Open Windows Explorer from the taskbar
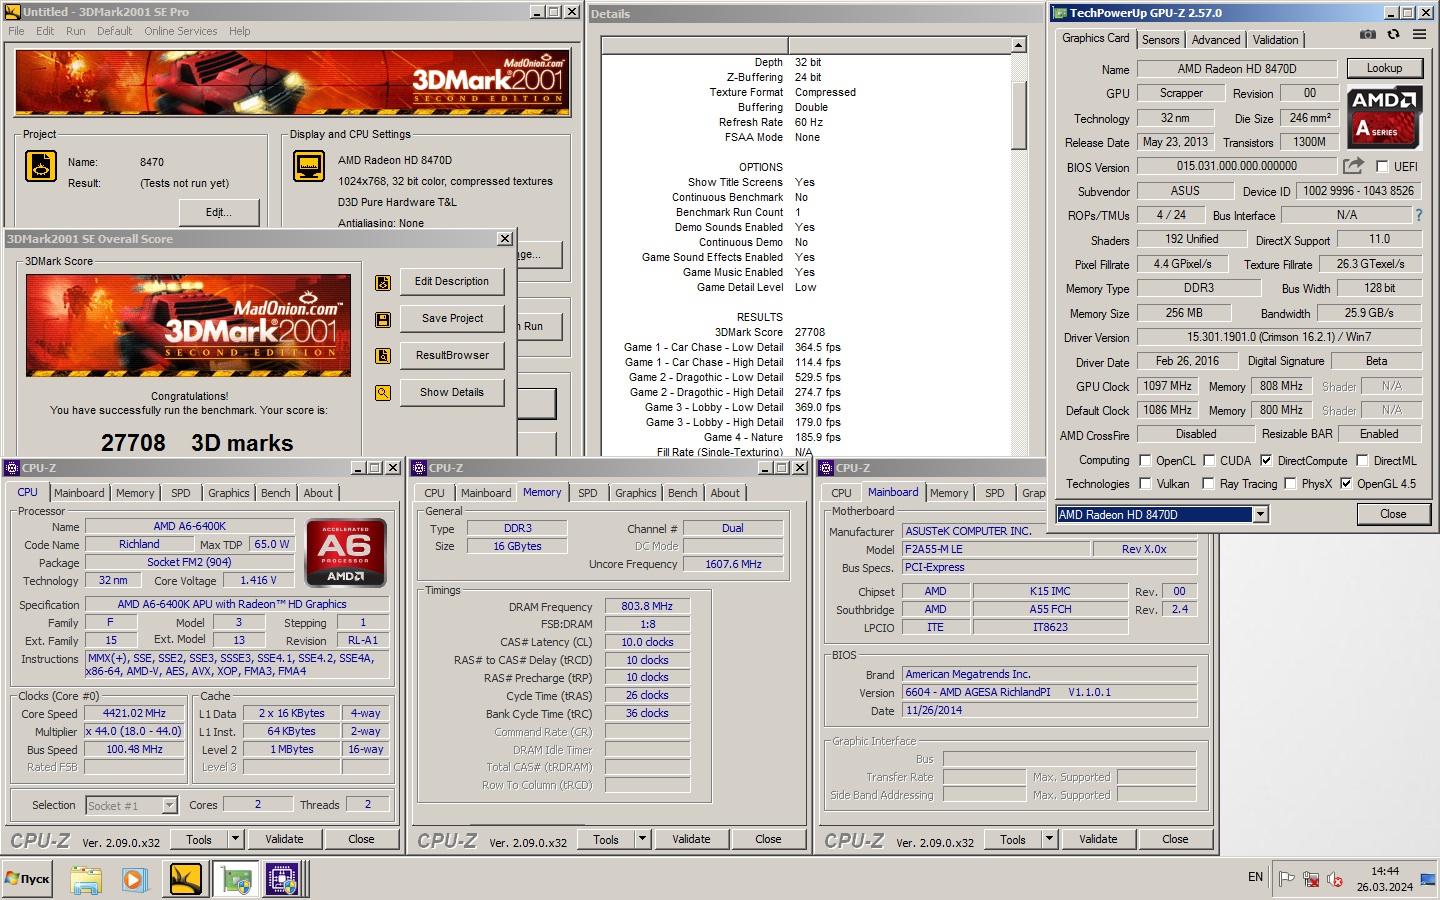This screenshot has height=900, width=1440. [x=86, y=880]
